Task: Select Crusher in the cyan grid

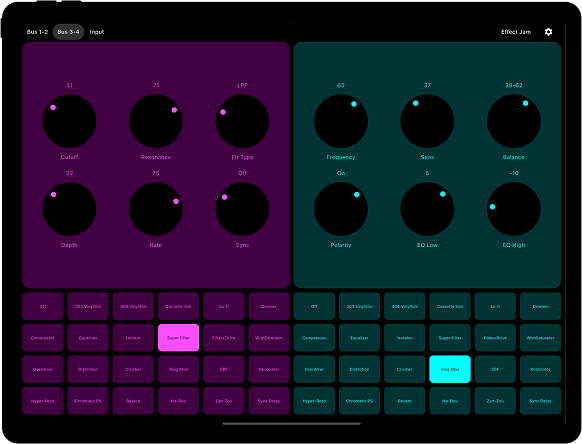Action: [x=405, y=369]
